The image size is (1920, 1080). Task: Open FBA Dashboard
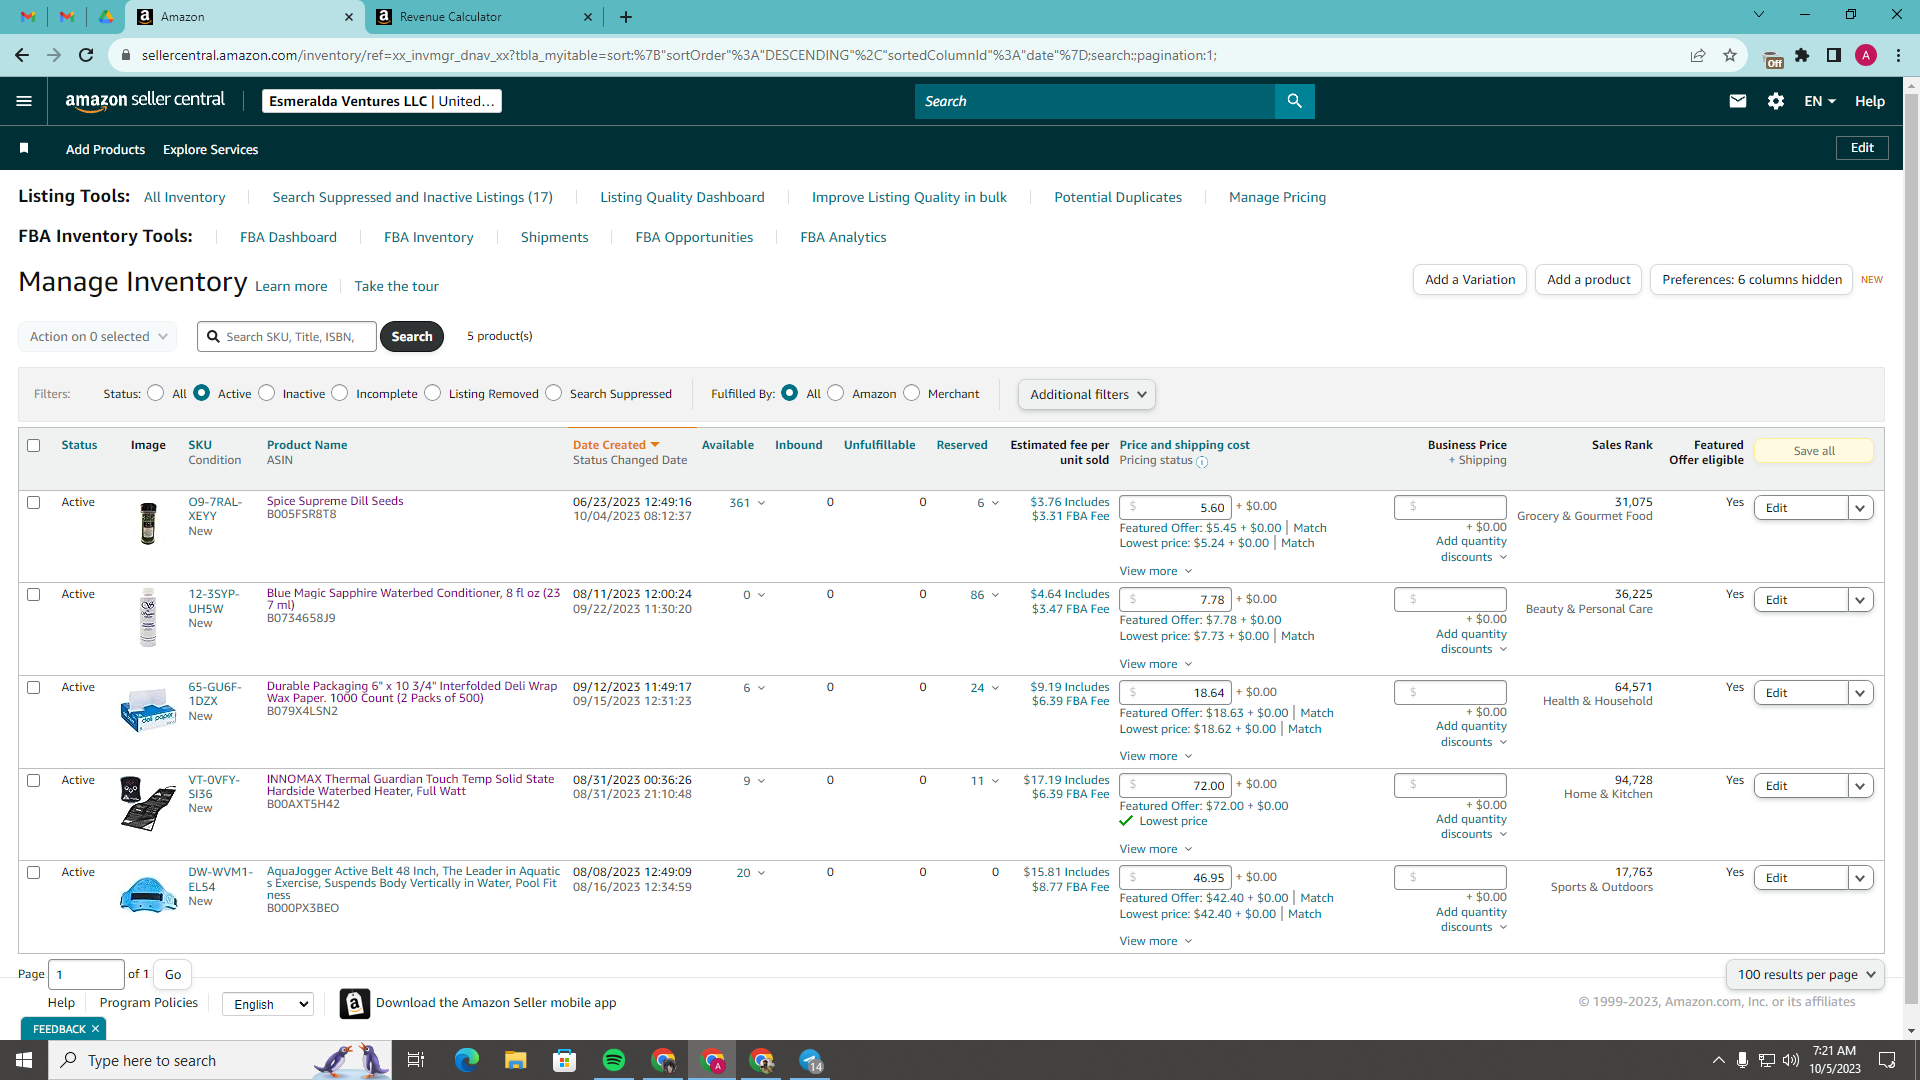pos(288,237)
